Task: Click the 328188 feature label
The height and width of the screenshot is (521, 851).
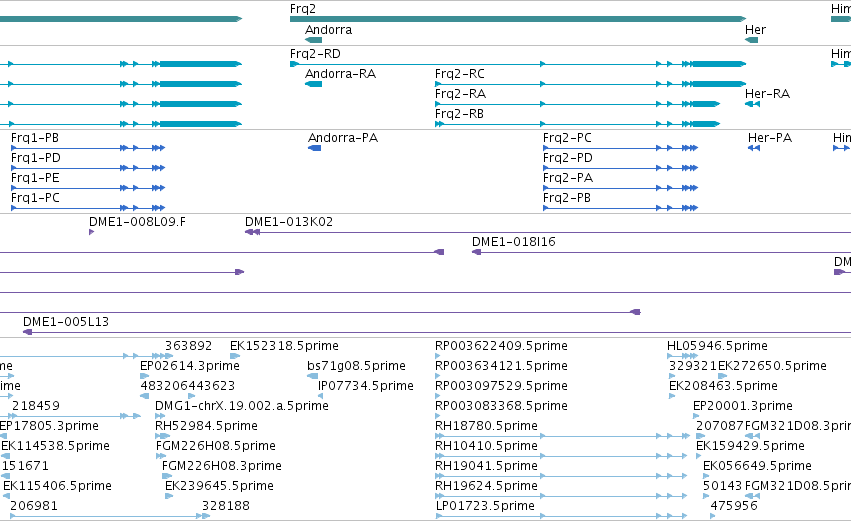Action: point(226,506)
